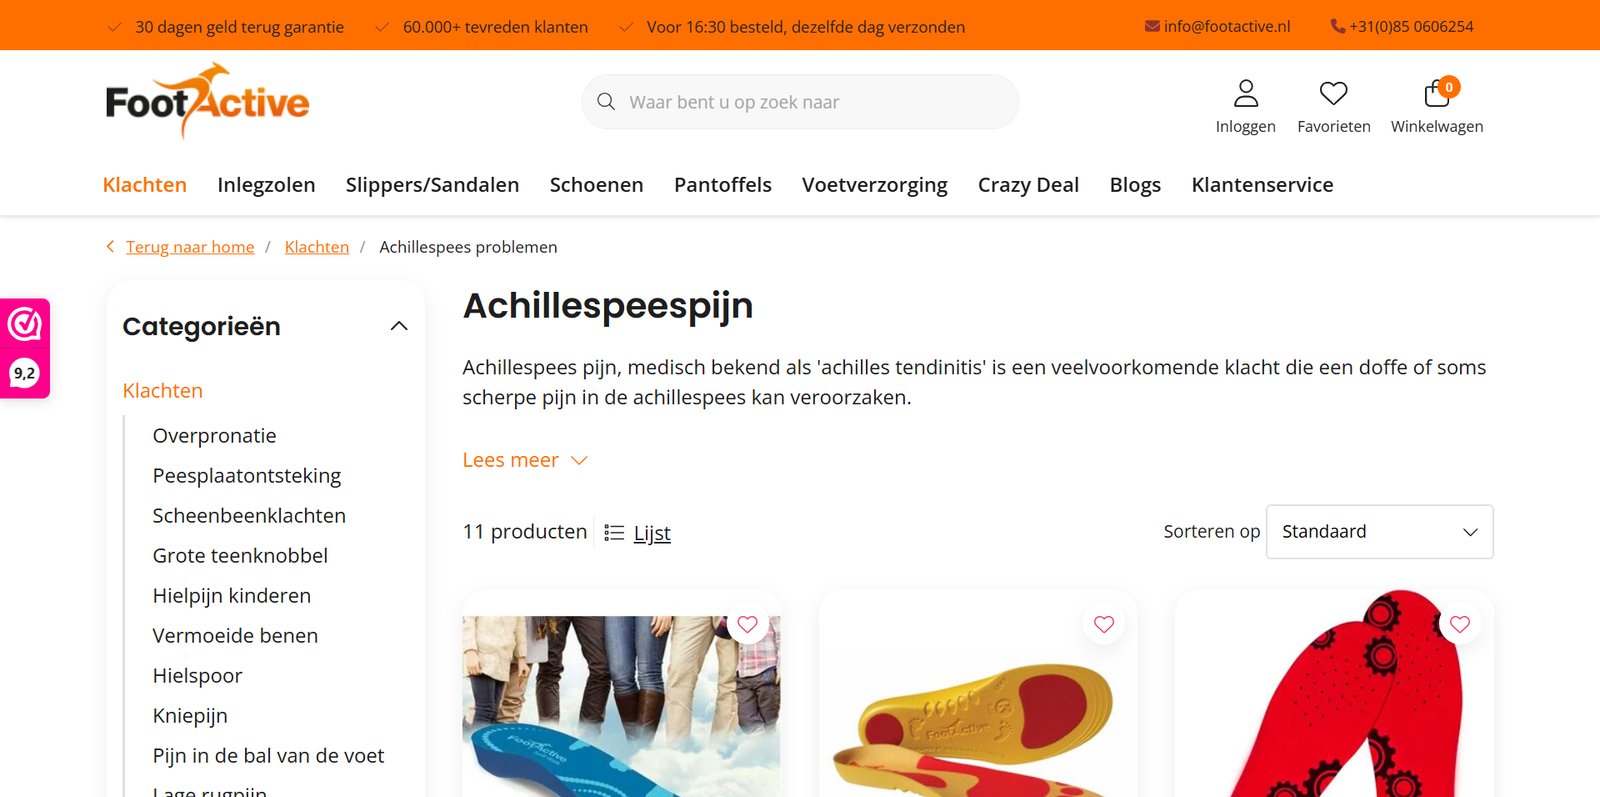Click the info@footactive.nl email link
Image resolution: width=1600 pixels, height=797 pixels.
tap(1217, 26)
